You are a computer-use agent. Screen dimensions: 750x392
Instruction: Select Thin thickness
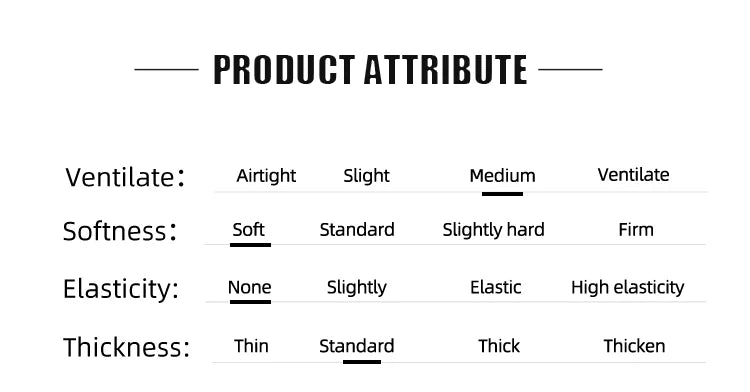click(x=251, y=346)
